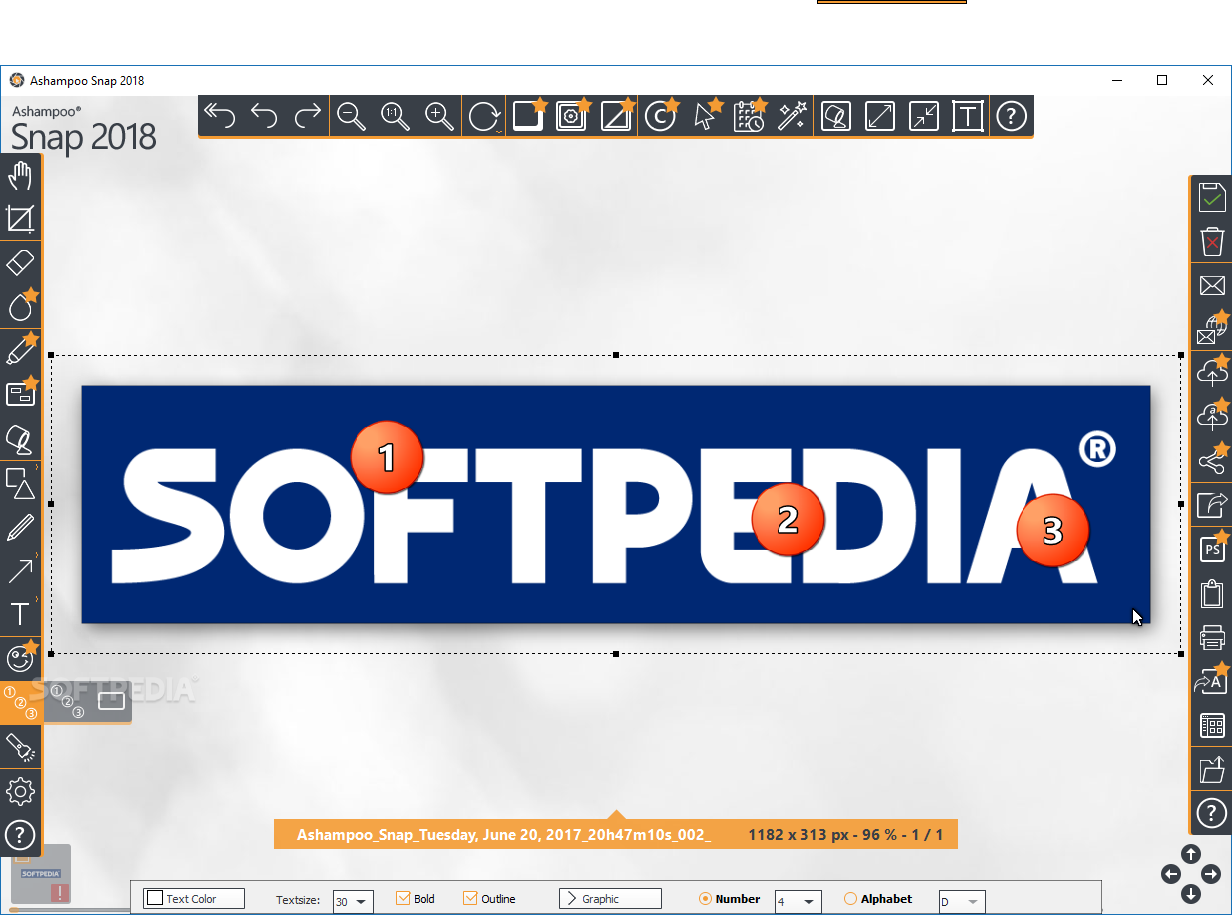Save the capture with the checkmark disk icon
This screenshot has height=915, width=1232.
pos(1212,197)
